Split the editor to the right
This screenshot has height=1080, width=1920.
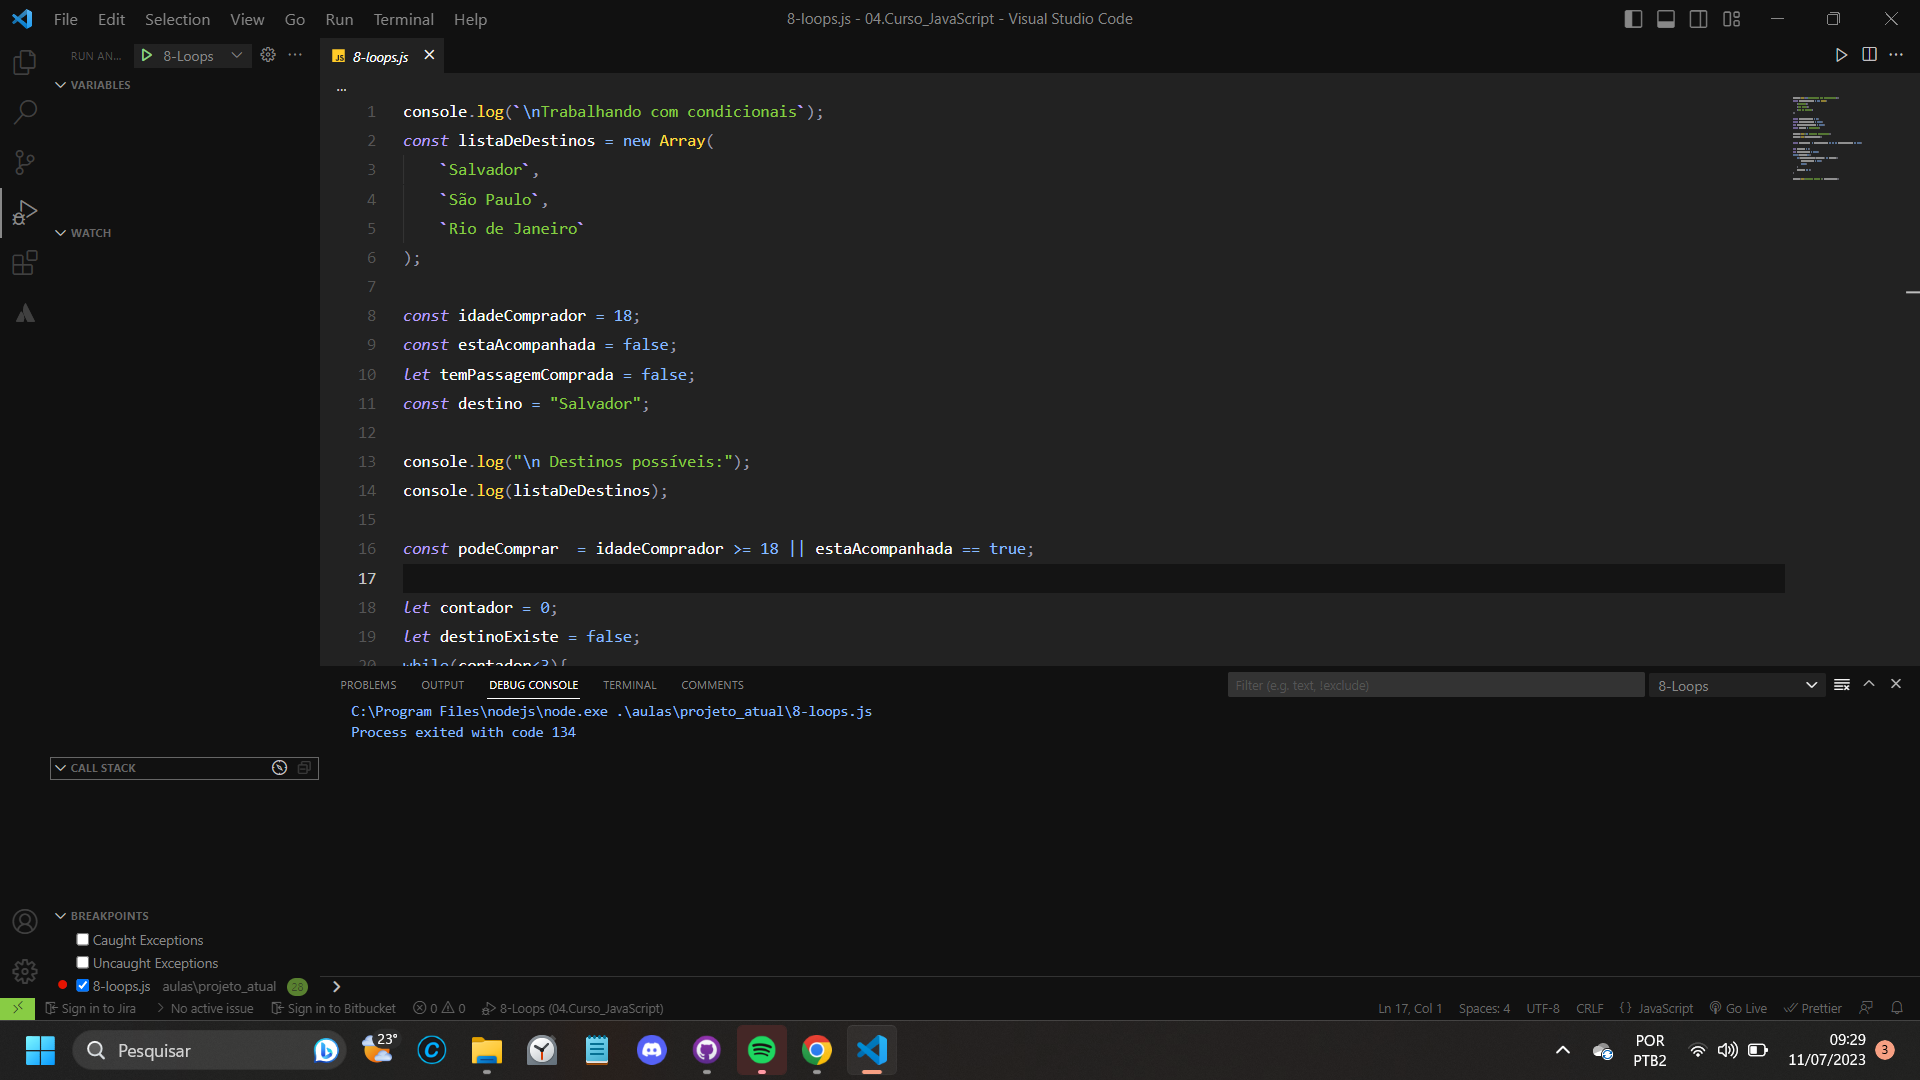[1869, 55]
